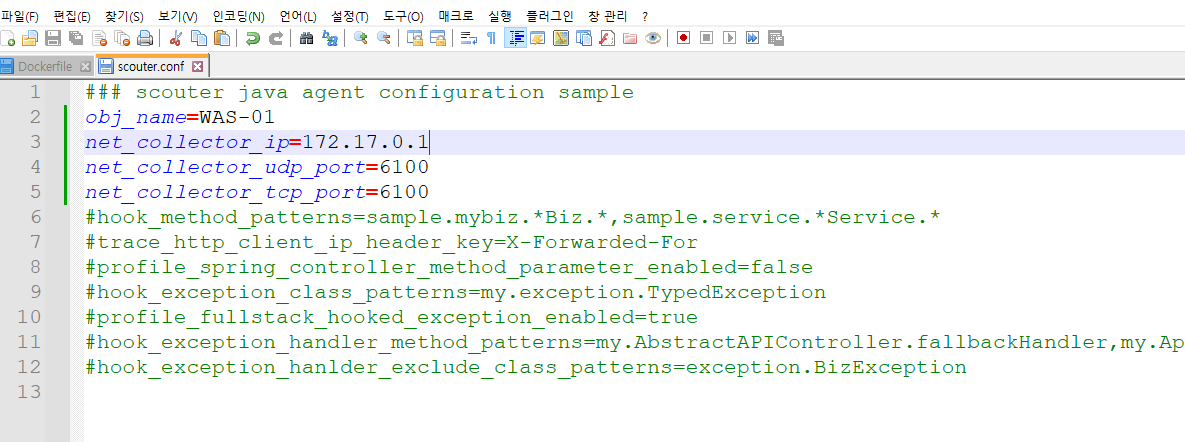The width and height of the screenshot is (1185, 442).
Task: Click the Copy toolbar icon
Action: [199, 38]
